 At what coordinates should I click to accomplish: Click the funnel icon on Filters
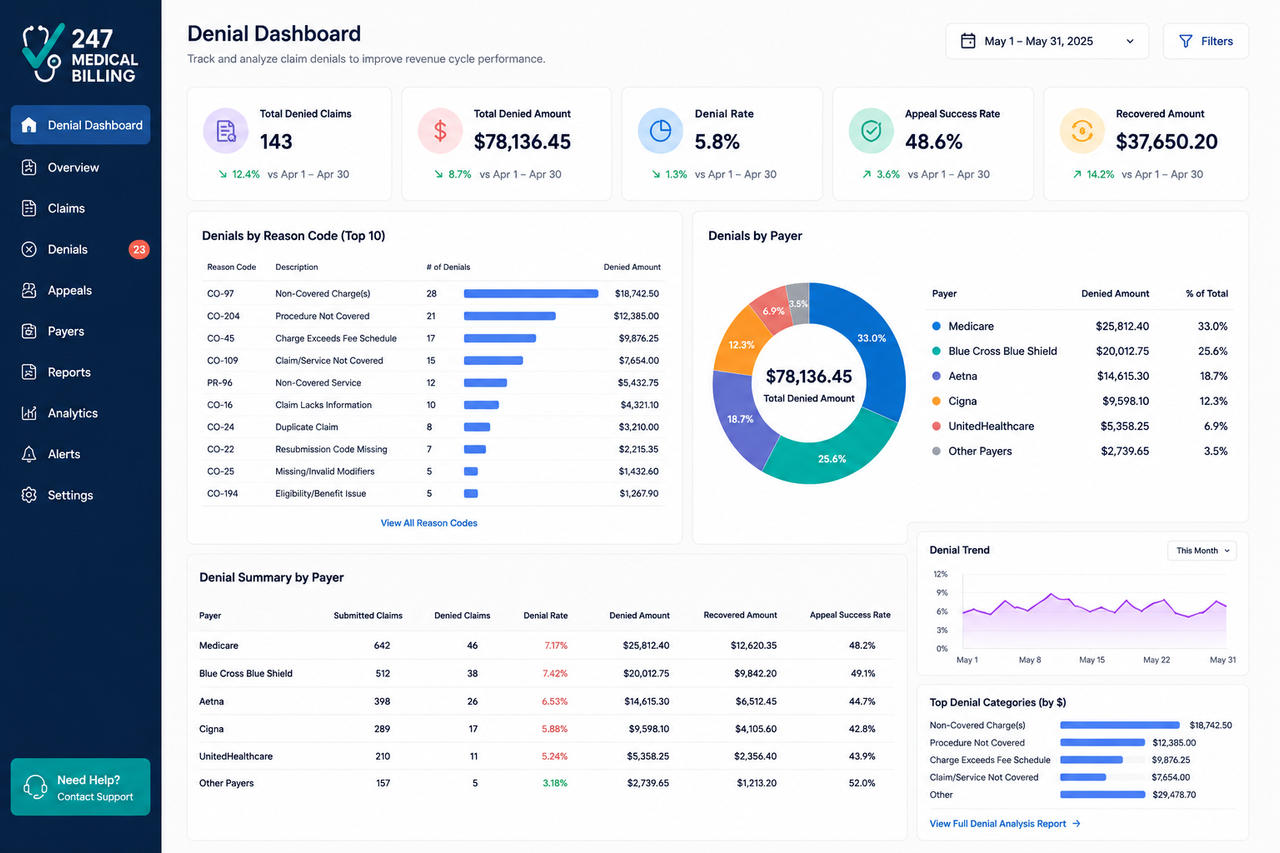click(x=1186, y=41)
